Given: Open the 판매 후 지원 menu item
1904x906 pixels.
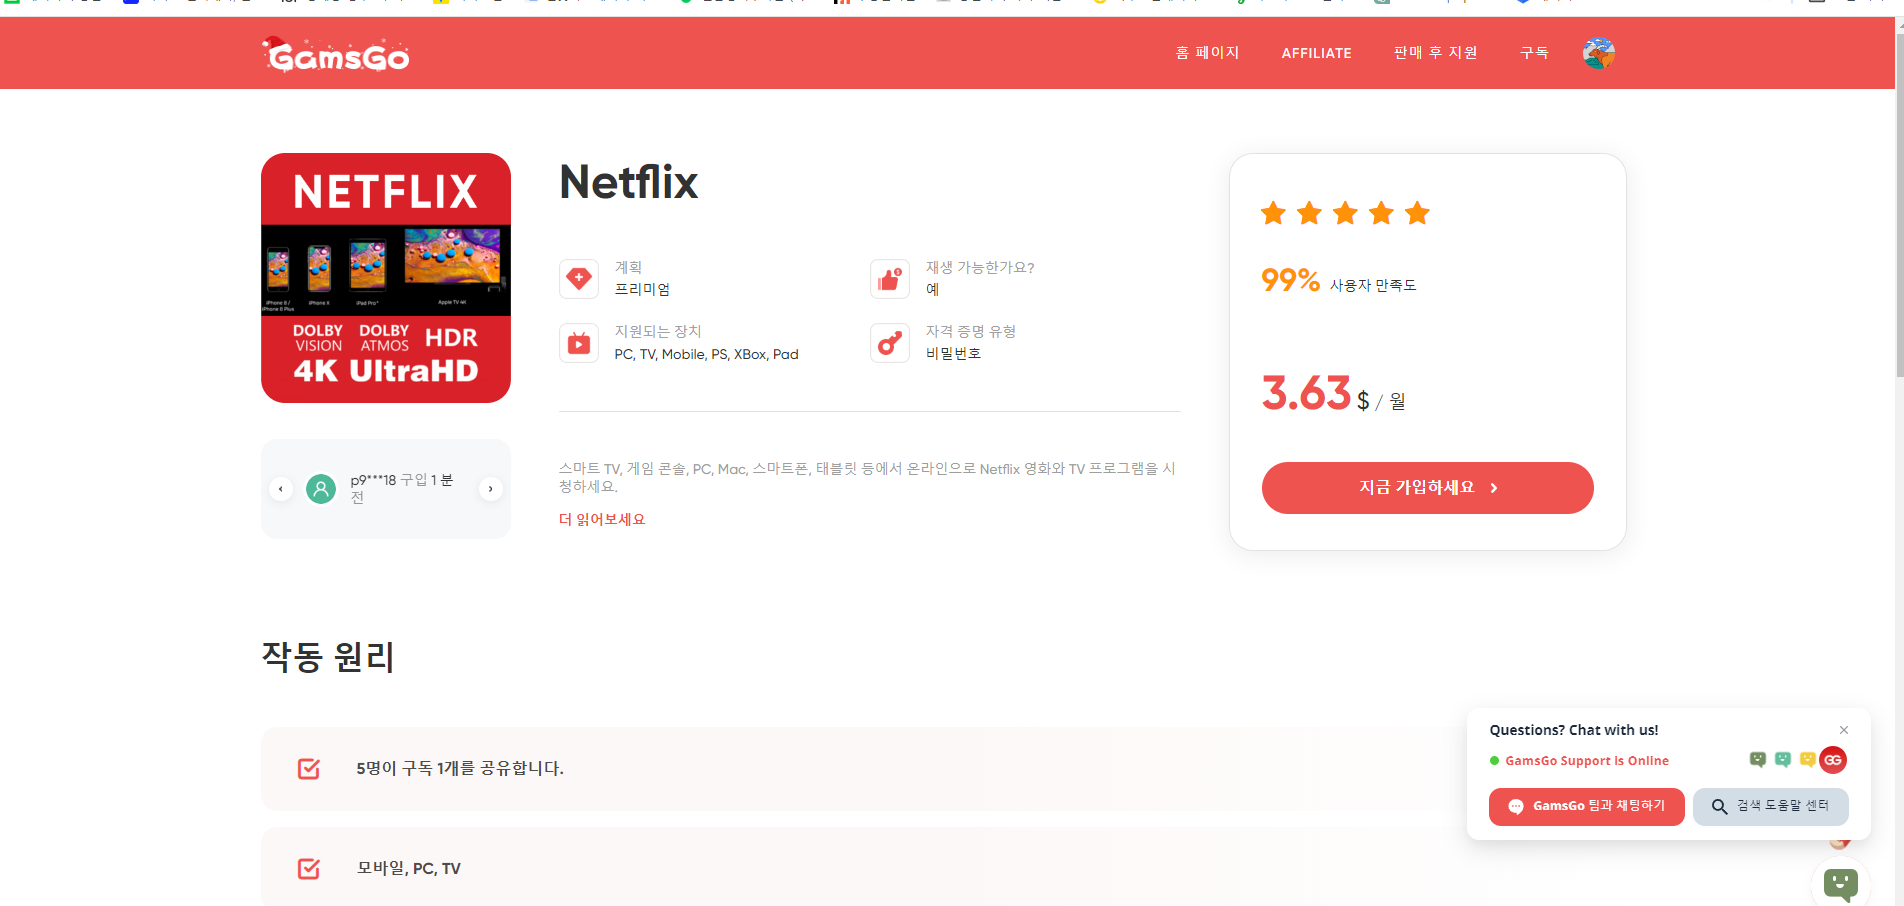Looking at the screenshot, I should click(1435, 53).
